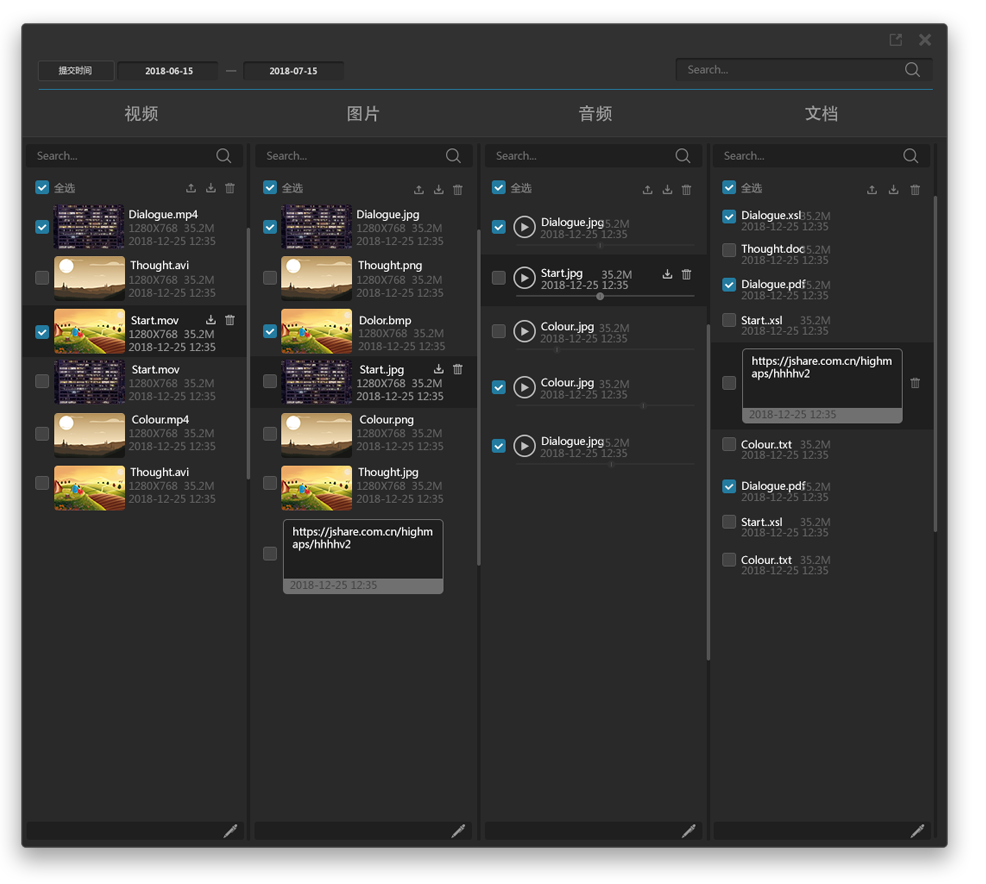Image resolution: width=986 pixels, height=884 pixels.
Task: Click download icon in documents column header
Action: tap(893, 189)
